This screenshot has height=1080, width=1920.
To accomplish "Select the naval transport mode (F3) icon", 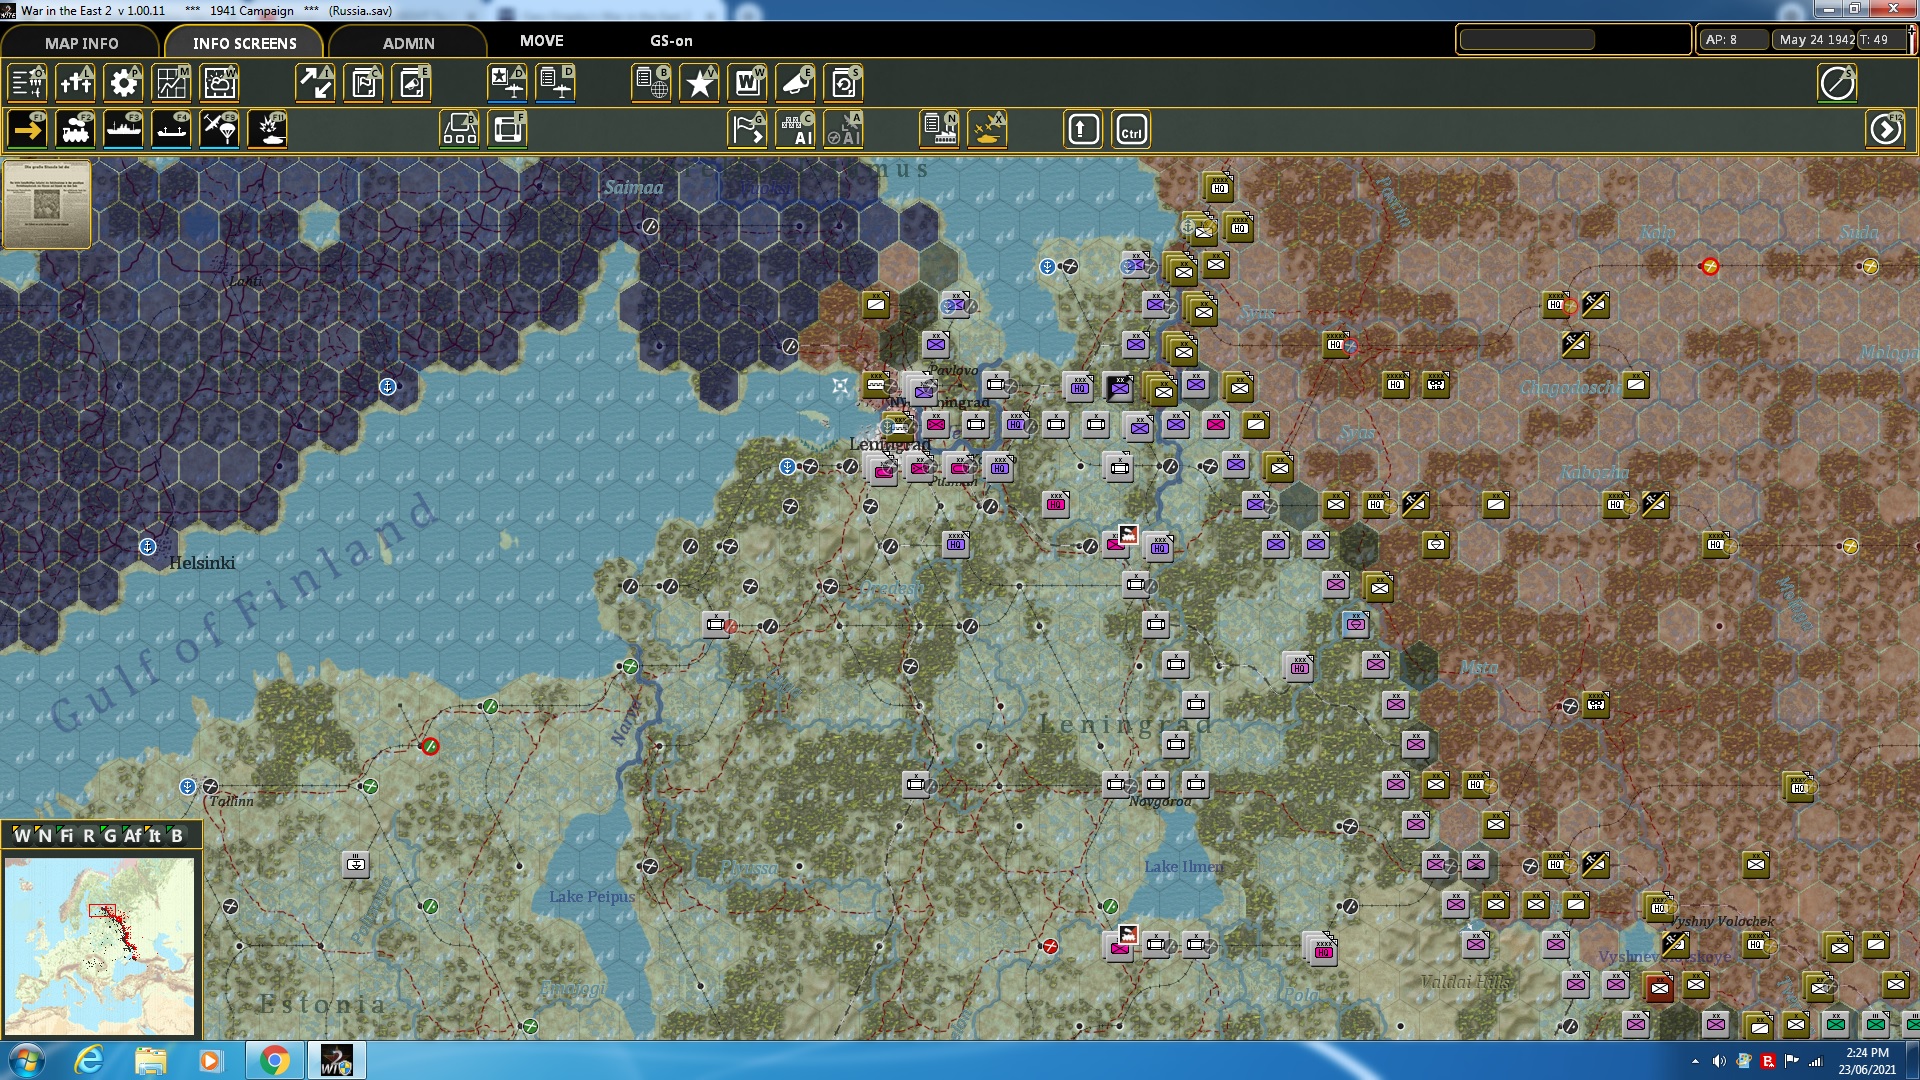I will [x=123, y=130].
